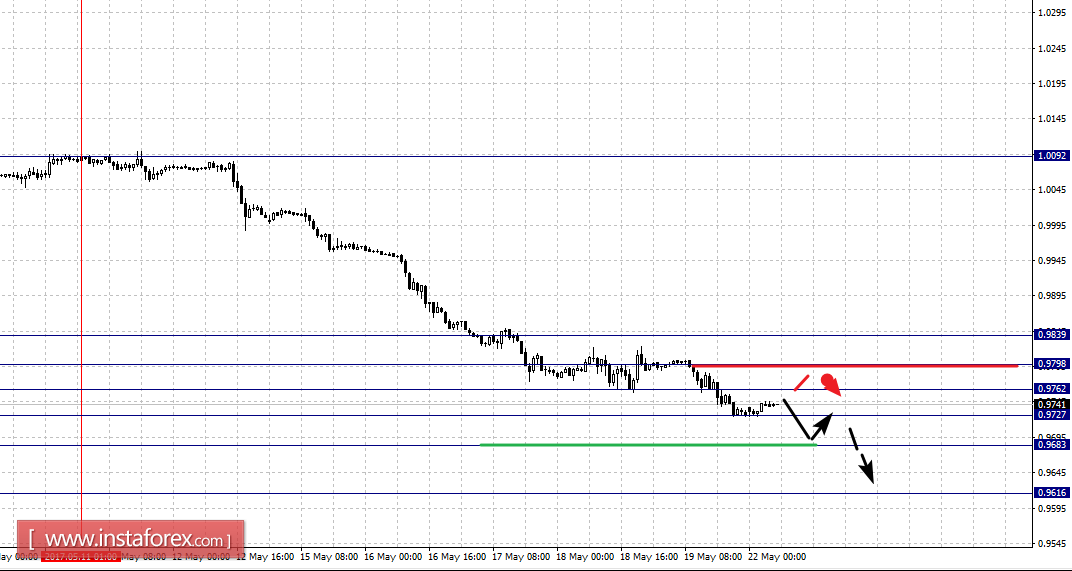This screenshot has width=1072, height=571.
Task: Click the 1.0195 axis price value
Action: pyautogui.click(x=1053, y=84)
